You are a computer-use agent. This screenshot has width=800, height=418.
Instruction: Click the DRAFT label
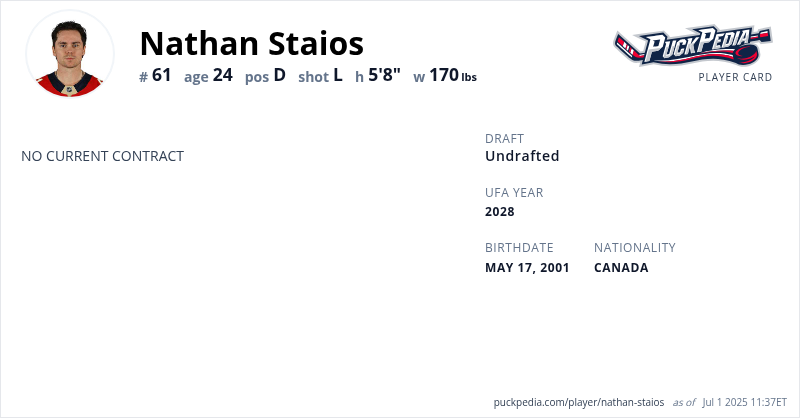pyautogui.click(x=504, y=139)
